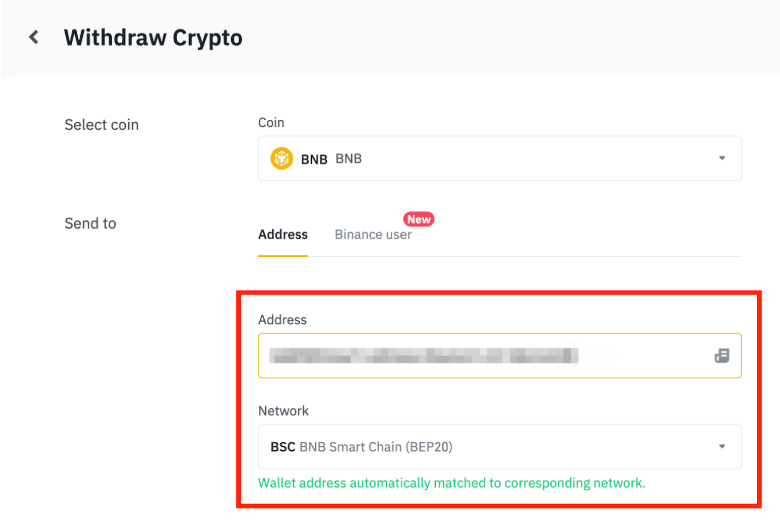Screen dimensions: 780x520
Task: Click the bold BSC network abbreviation
Action: 283,447
